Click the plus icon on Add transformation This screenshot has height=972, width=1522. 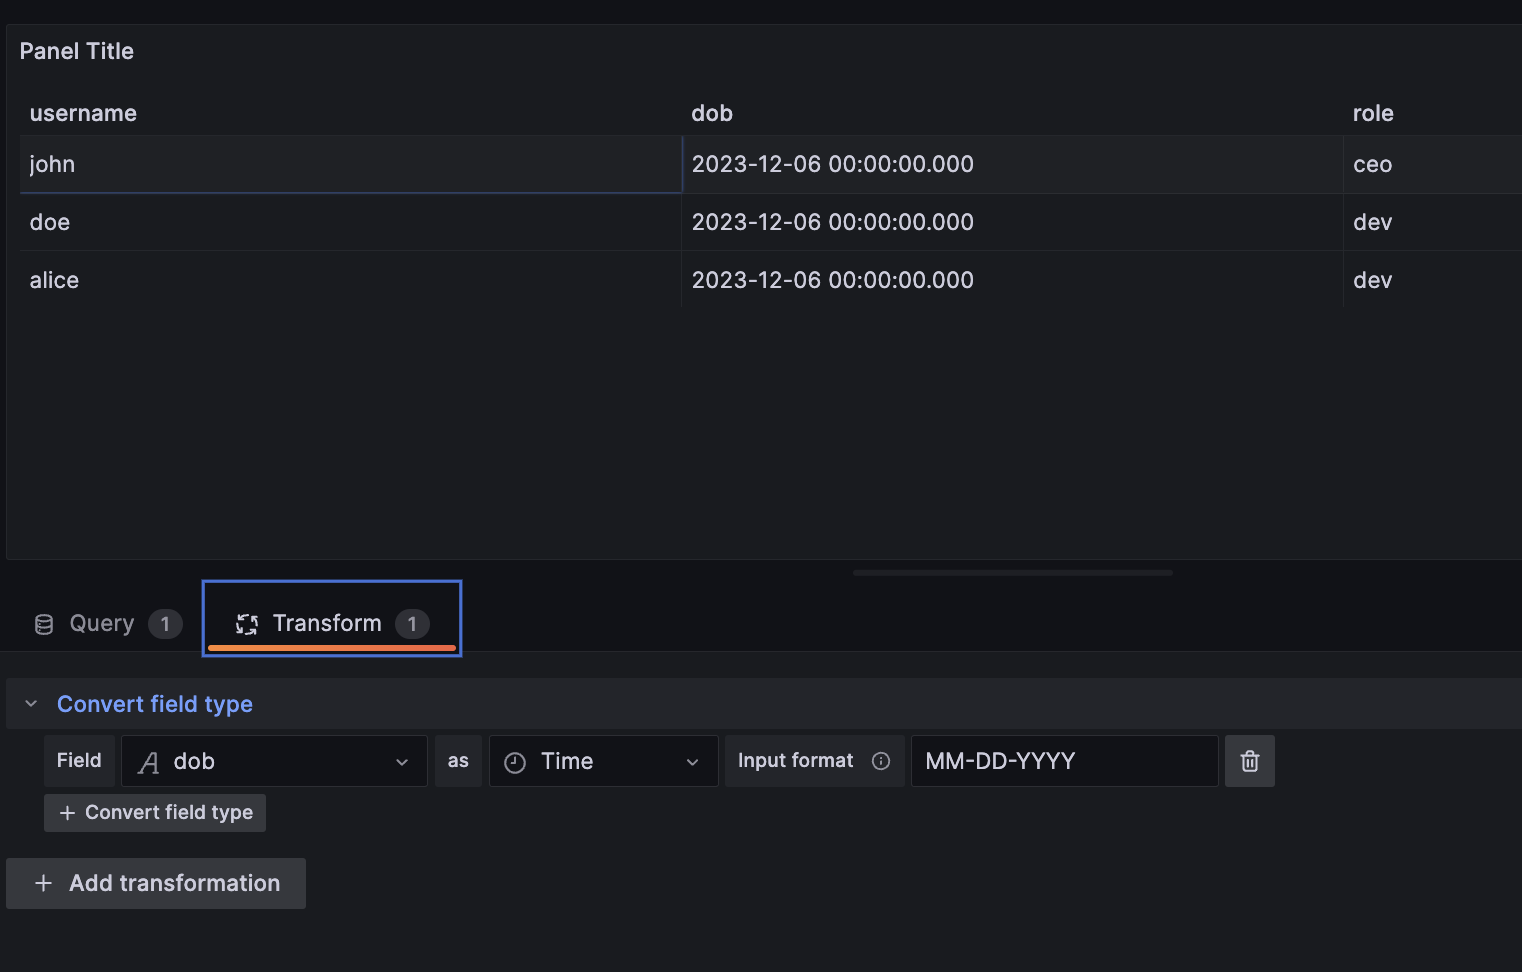coord(44,883)
